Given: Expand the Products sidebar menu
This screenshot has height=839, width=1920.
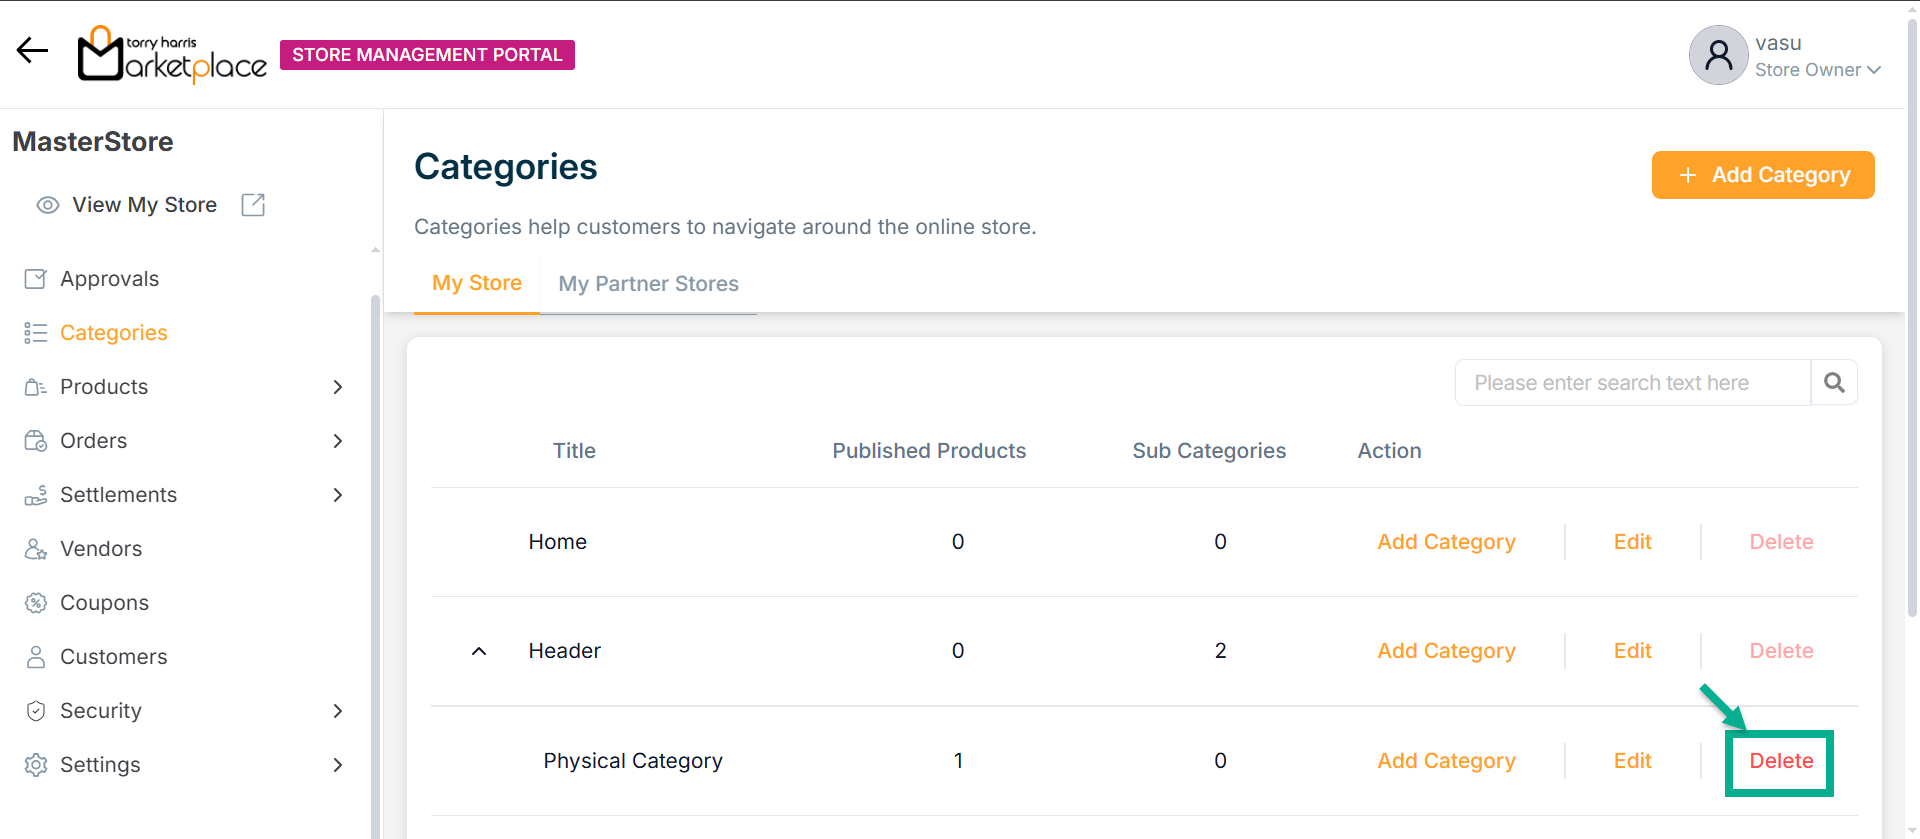Looking at the screenshot, I should coord(338,387).
